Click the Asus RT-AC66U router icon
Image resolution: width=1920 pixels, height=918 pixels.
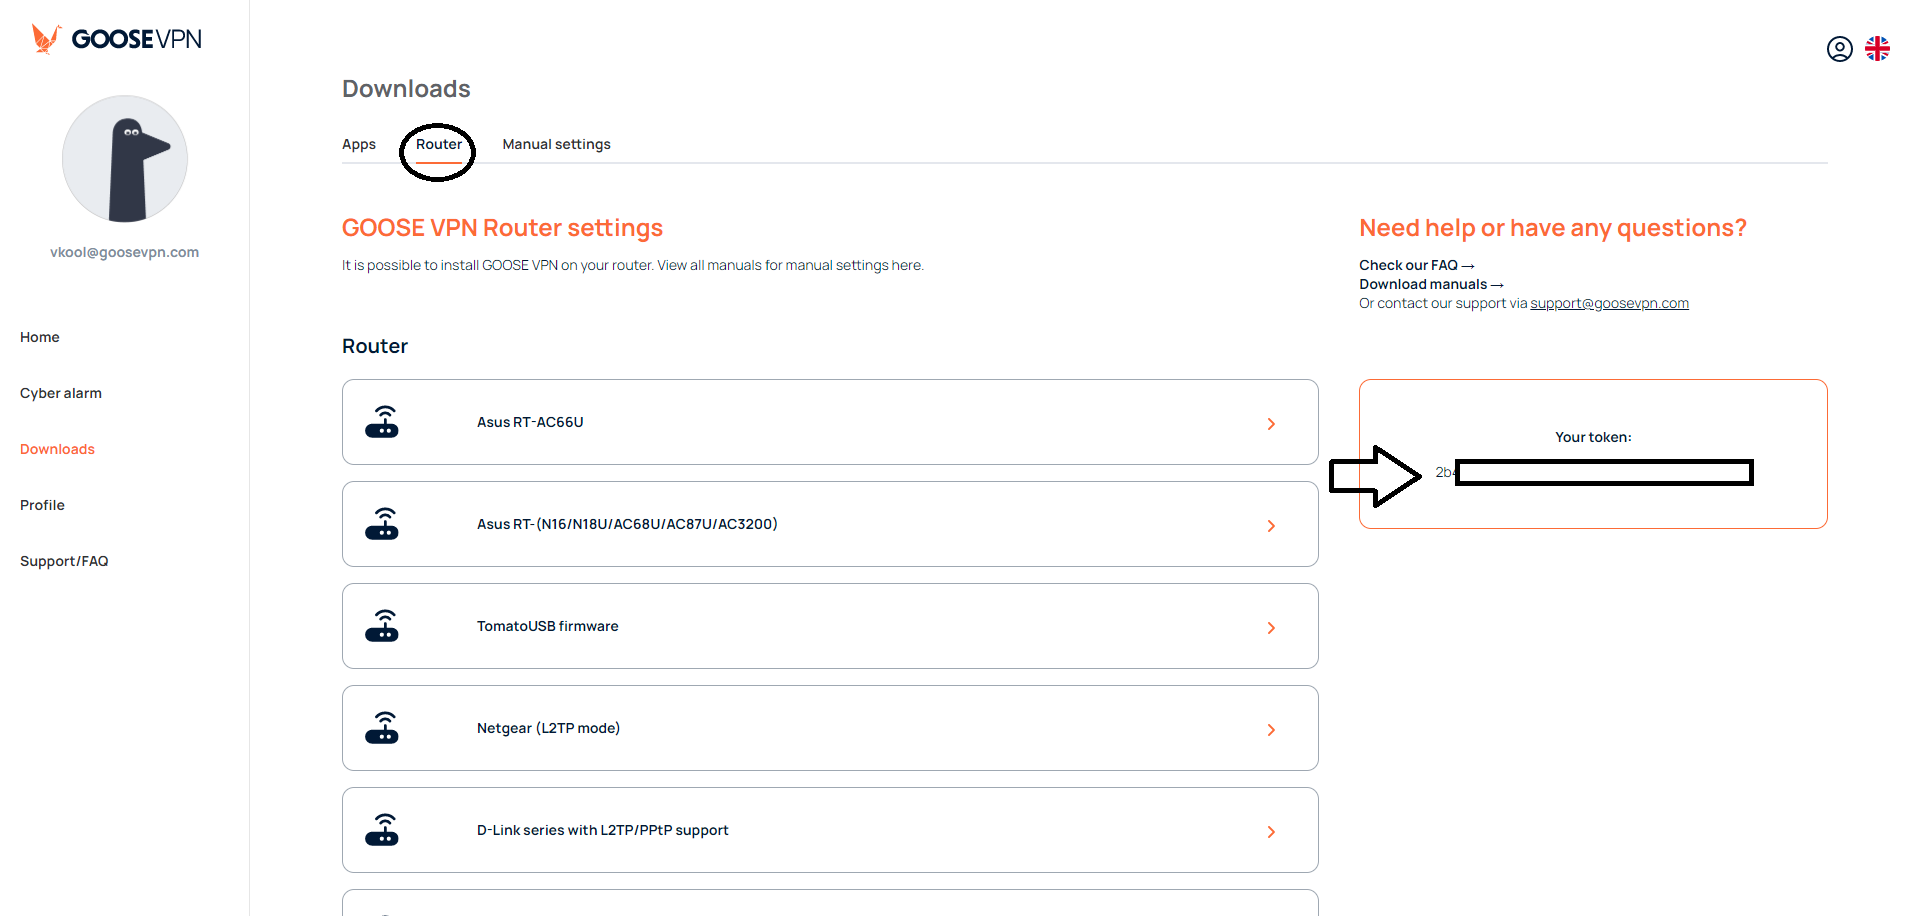click(x=382, y=422)
